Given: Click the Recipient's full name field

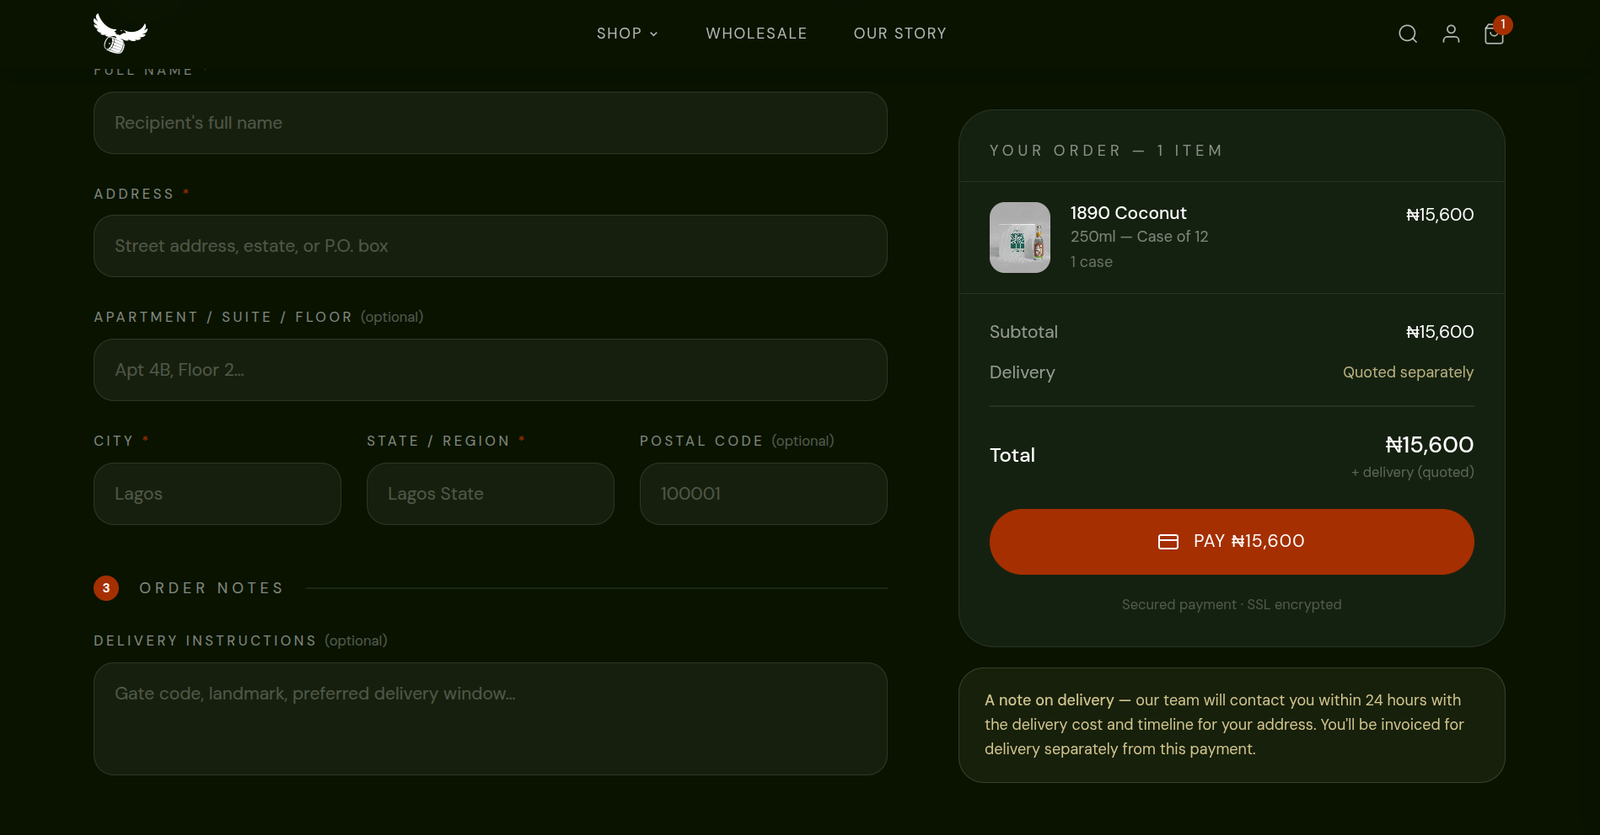Looking at the screenshot, I should pos(490,123).
